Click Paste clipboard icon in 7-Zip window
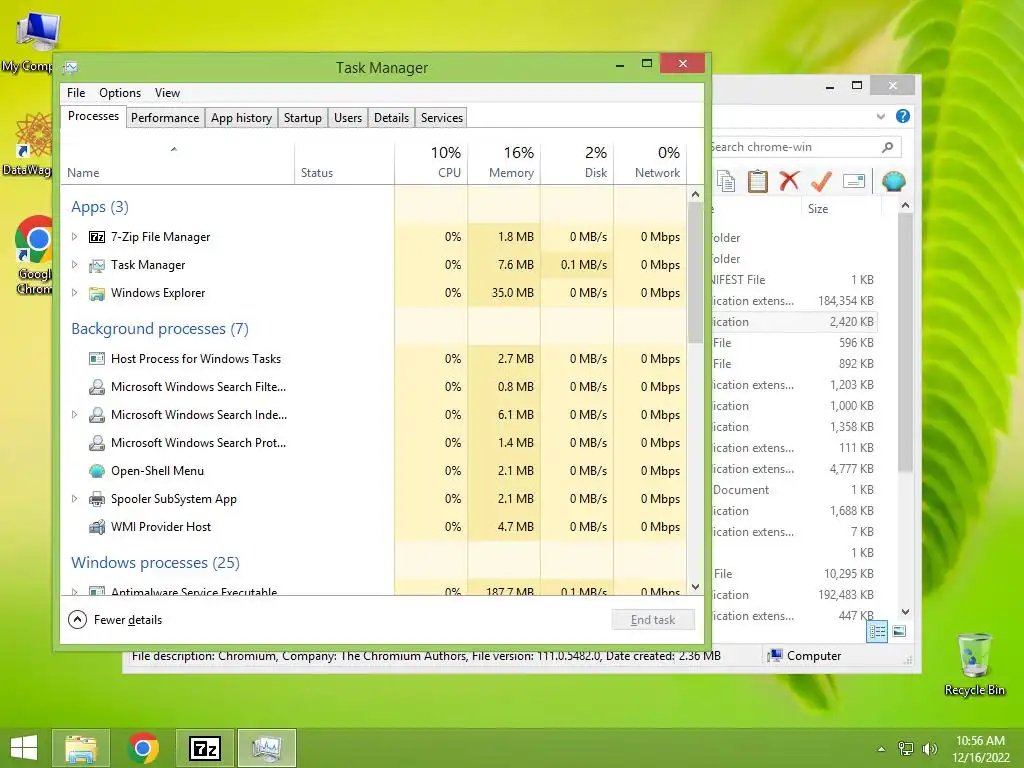The height and width of the screenshot is (768, 1024). (x=758, y=181)
